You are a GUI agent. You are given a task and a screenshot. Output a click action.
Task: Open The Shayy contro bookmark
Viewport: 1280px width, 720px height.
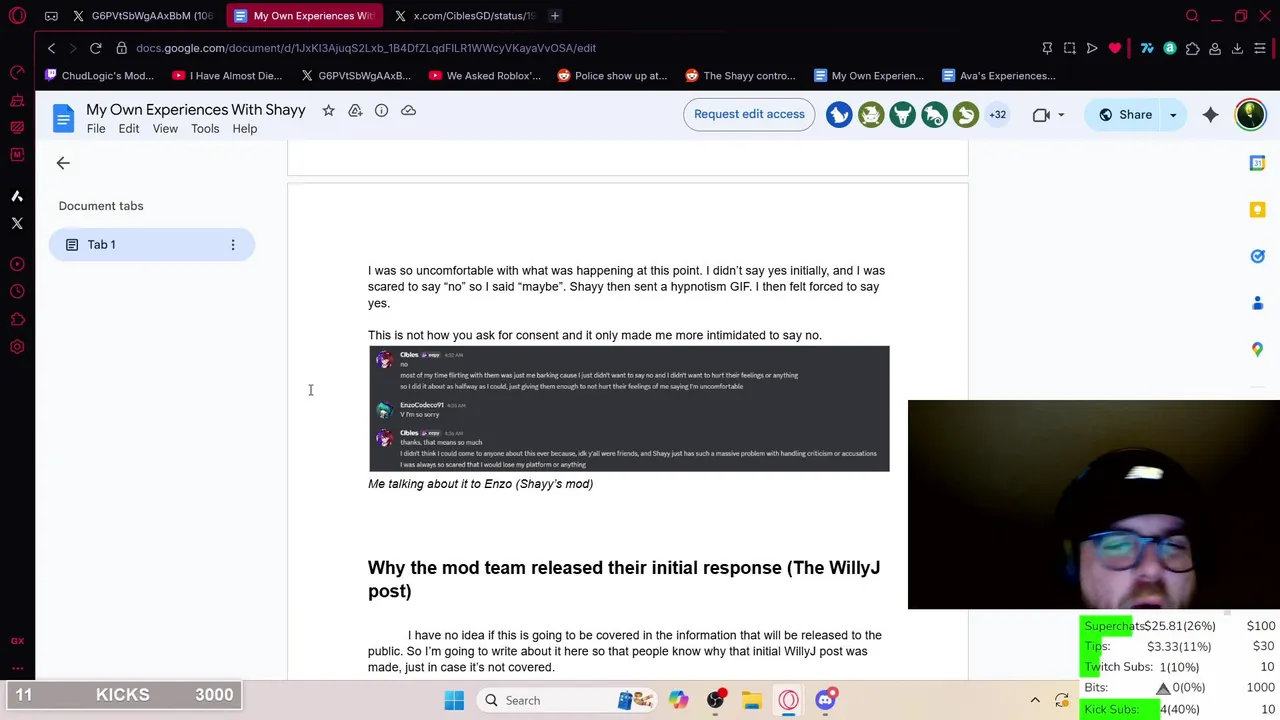(x=741, y=76)
